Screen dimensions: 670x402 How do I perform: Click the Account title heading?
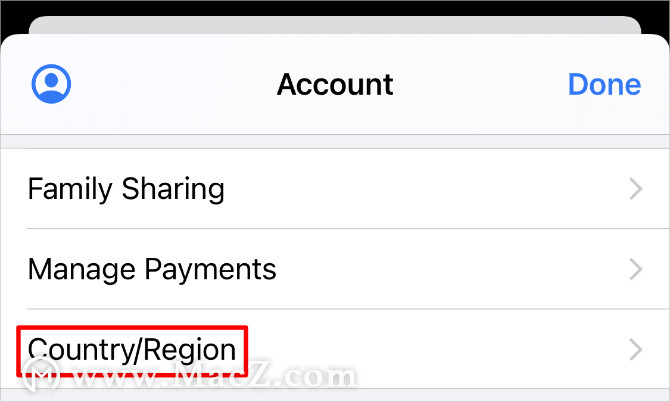335,84
